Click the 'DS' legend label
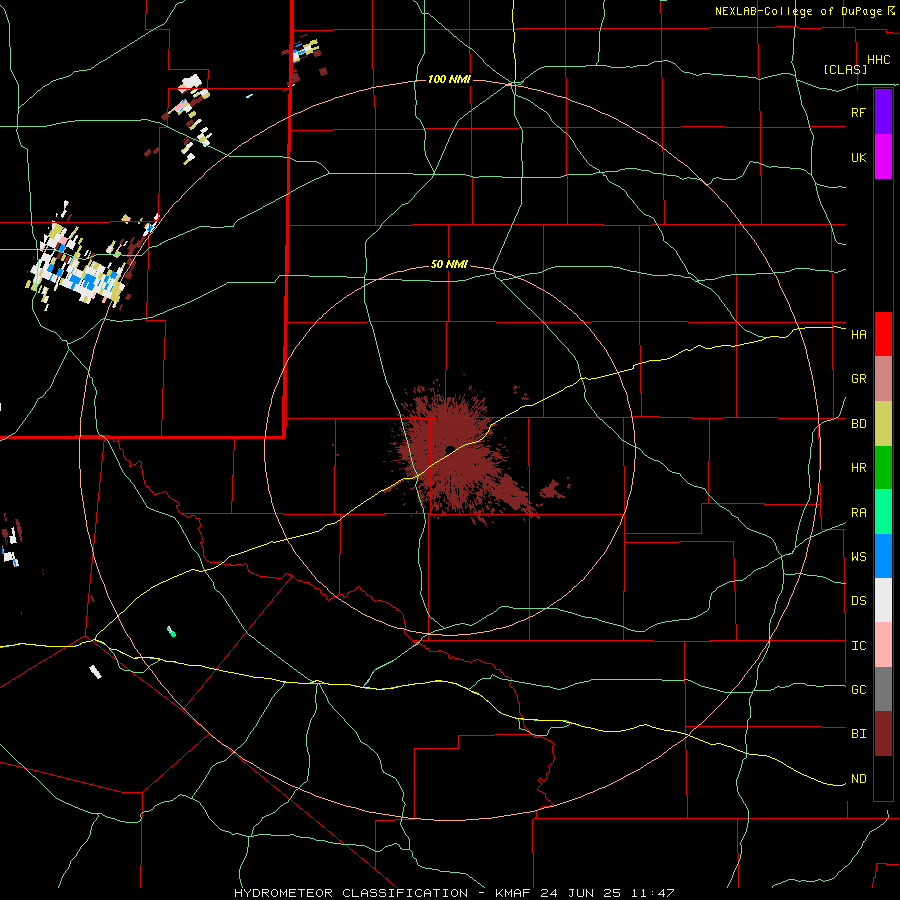The width and height of the screenshot is (900, 900). pyautogui.click(x=858, y=600)
